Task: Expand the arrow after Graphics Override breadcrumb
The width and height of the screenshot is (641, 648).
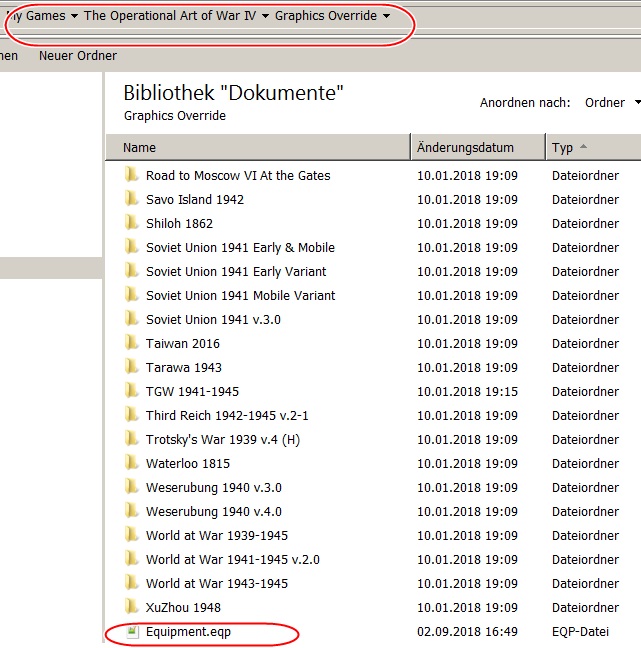Action: pos(386,16)
